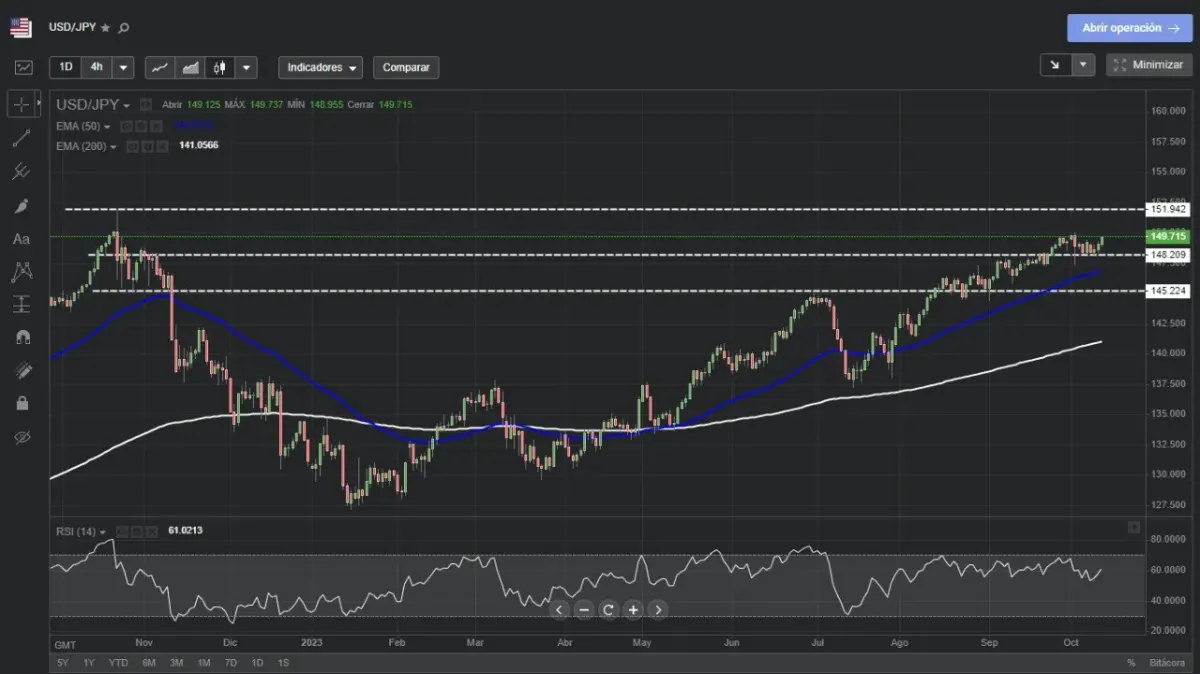
Task: Hide the RSI (14) indicator
Action: tap(121, 532)
